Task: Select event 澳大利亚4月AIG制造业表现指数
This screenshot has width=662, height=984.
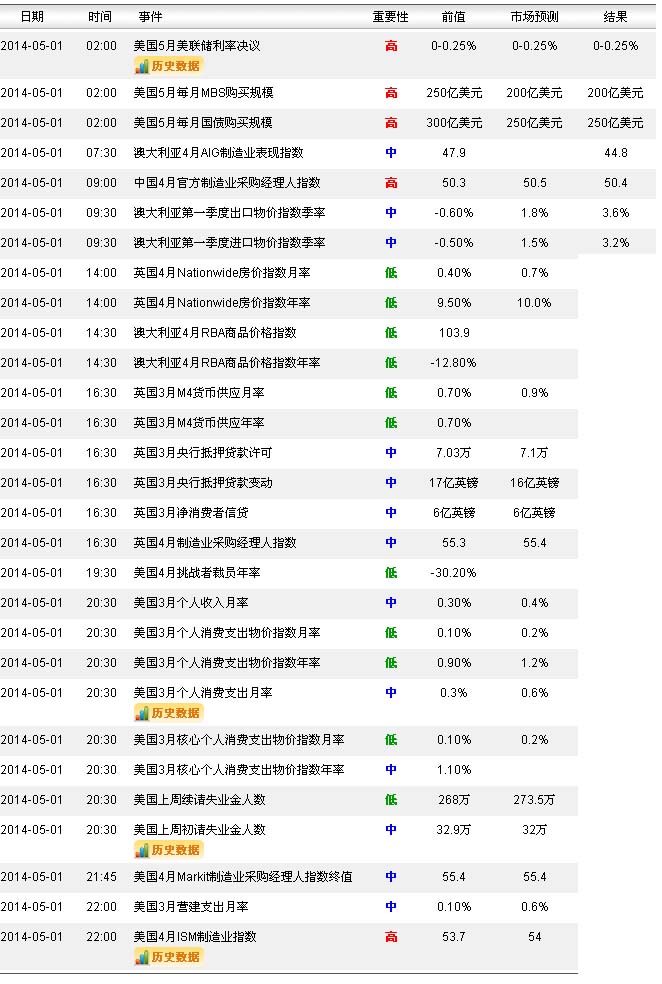Action: click(x=218, y=152)
